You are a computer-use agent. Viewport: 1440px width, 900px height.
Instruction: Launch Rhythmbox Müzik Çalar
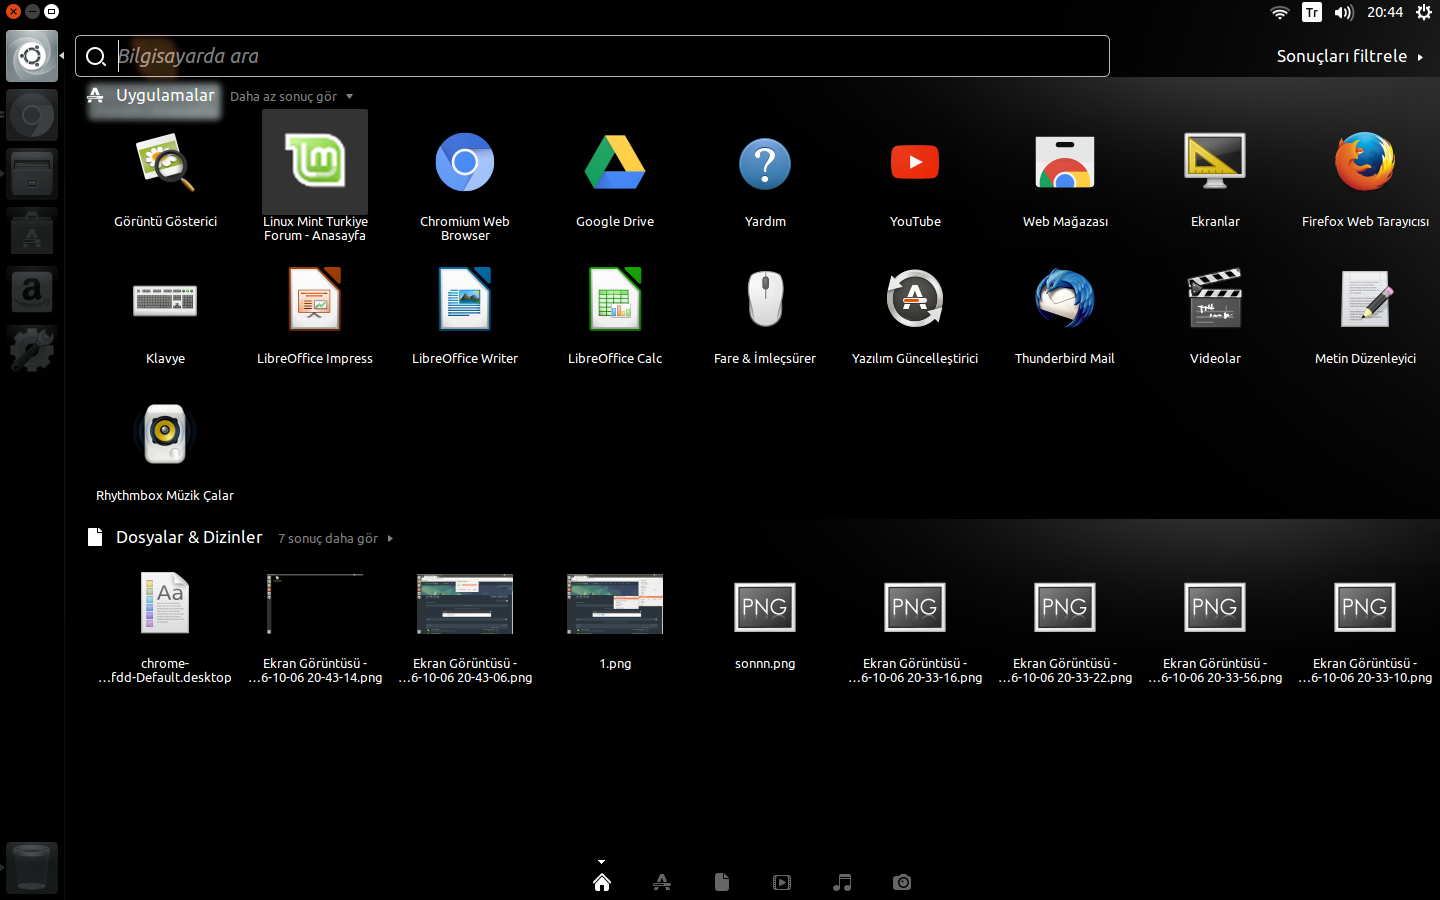pyautogui.click(x=165, y=435)
